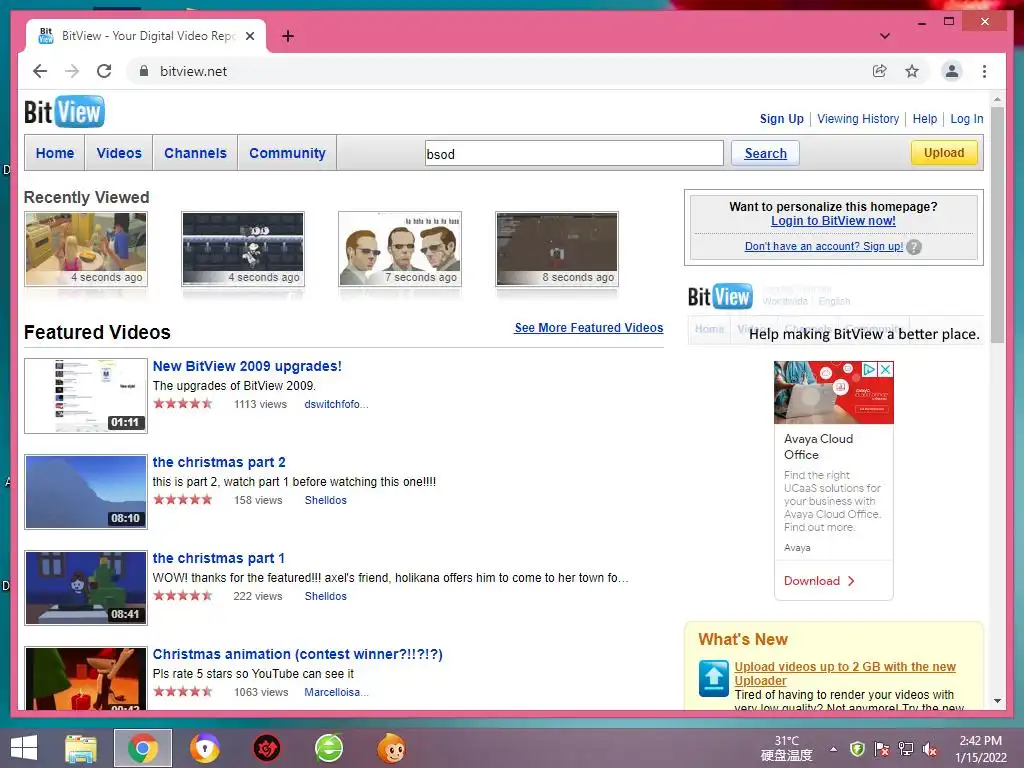Click Don't have an account? Sign up!
The width and height of the screenshot is (1024, 768).
click(824, 246)
